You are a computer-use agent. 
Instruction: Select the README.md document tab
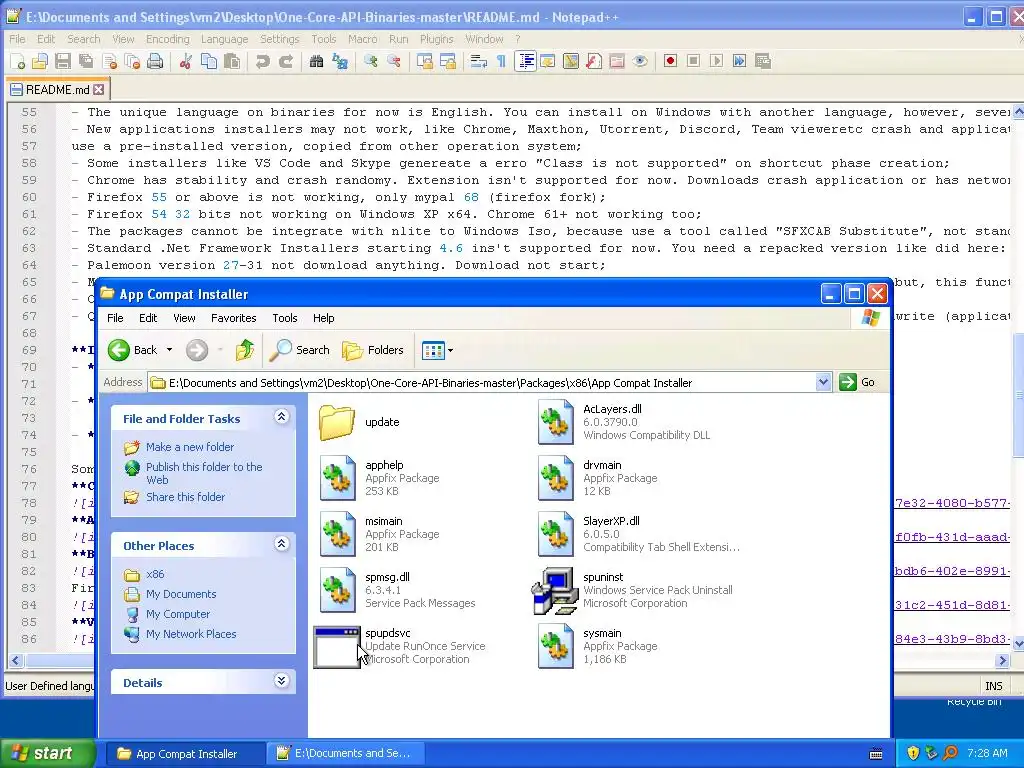pos(57,89)
